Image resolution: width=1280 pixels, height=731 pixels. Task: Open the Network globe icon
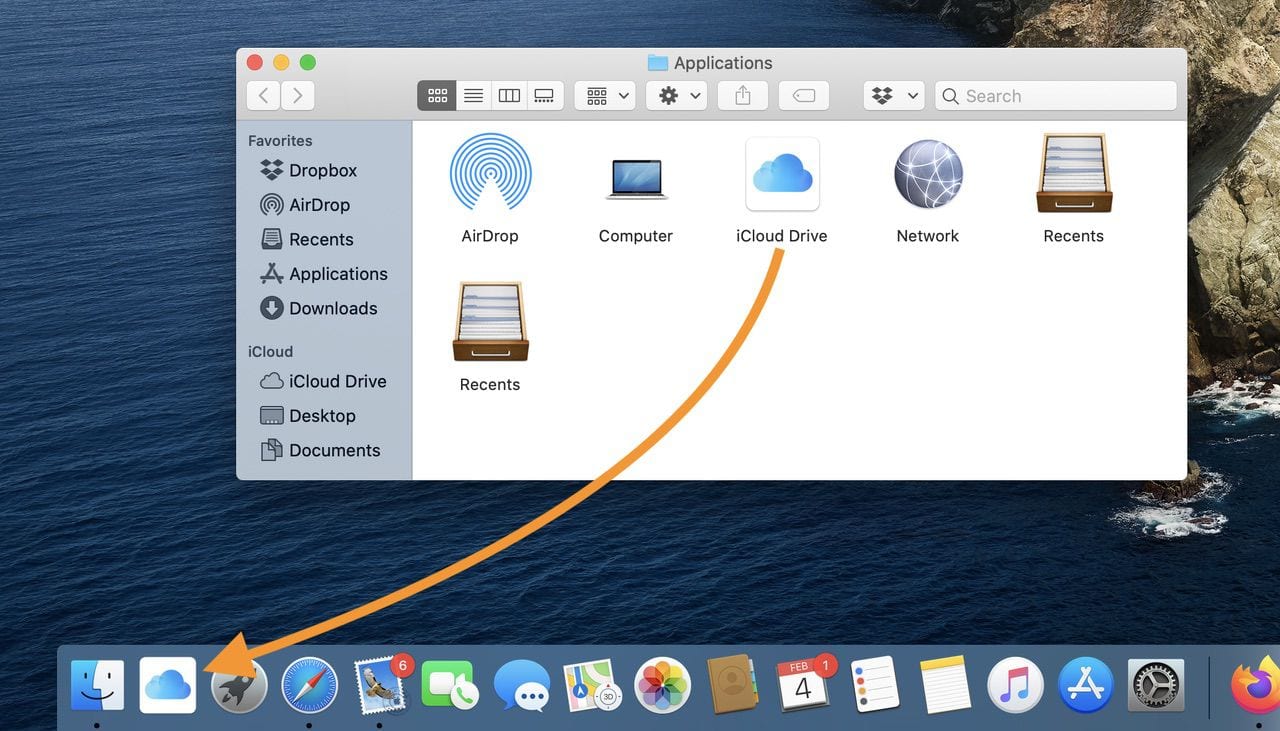point(928,175)
